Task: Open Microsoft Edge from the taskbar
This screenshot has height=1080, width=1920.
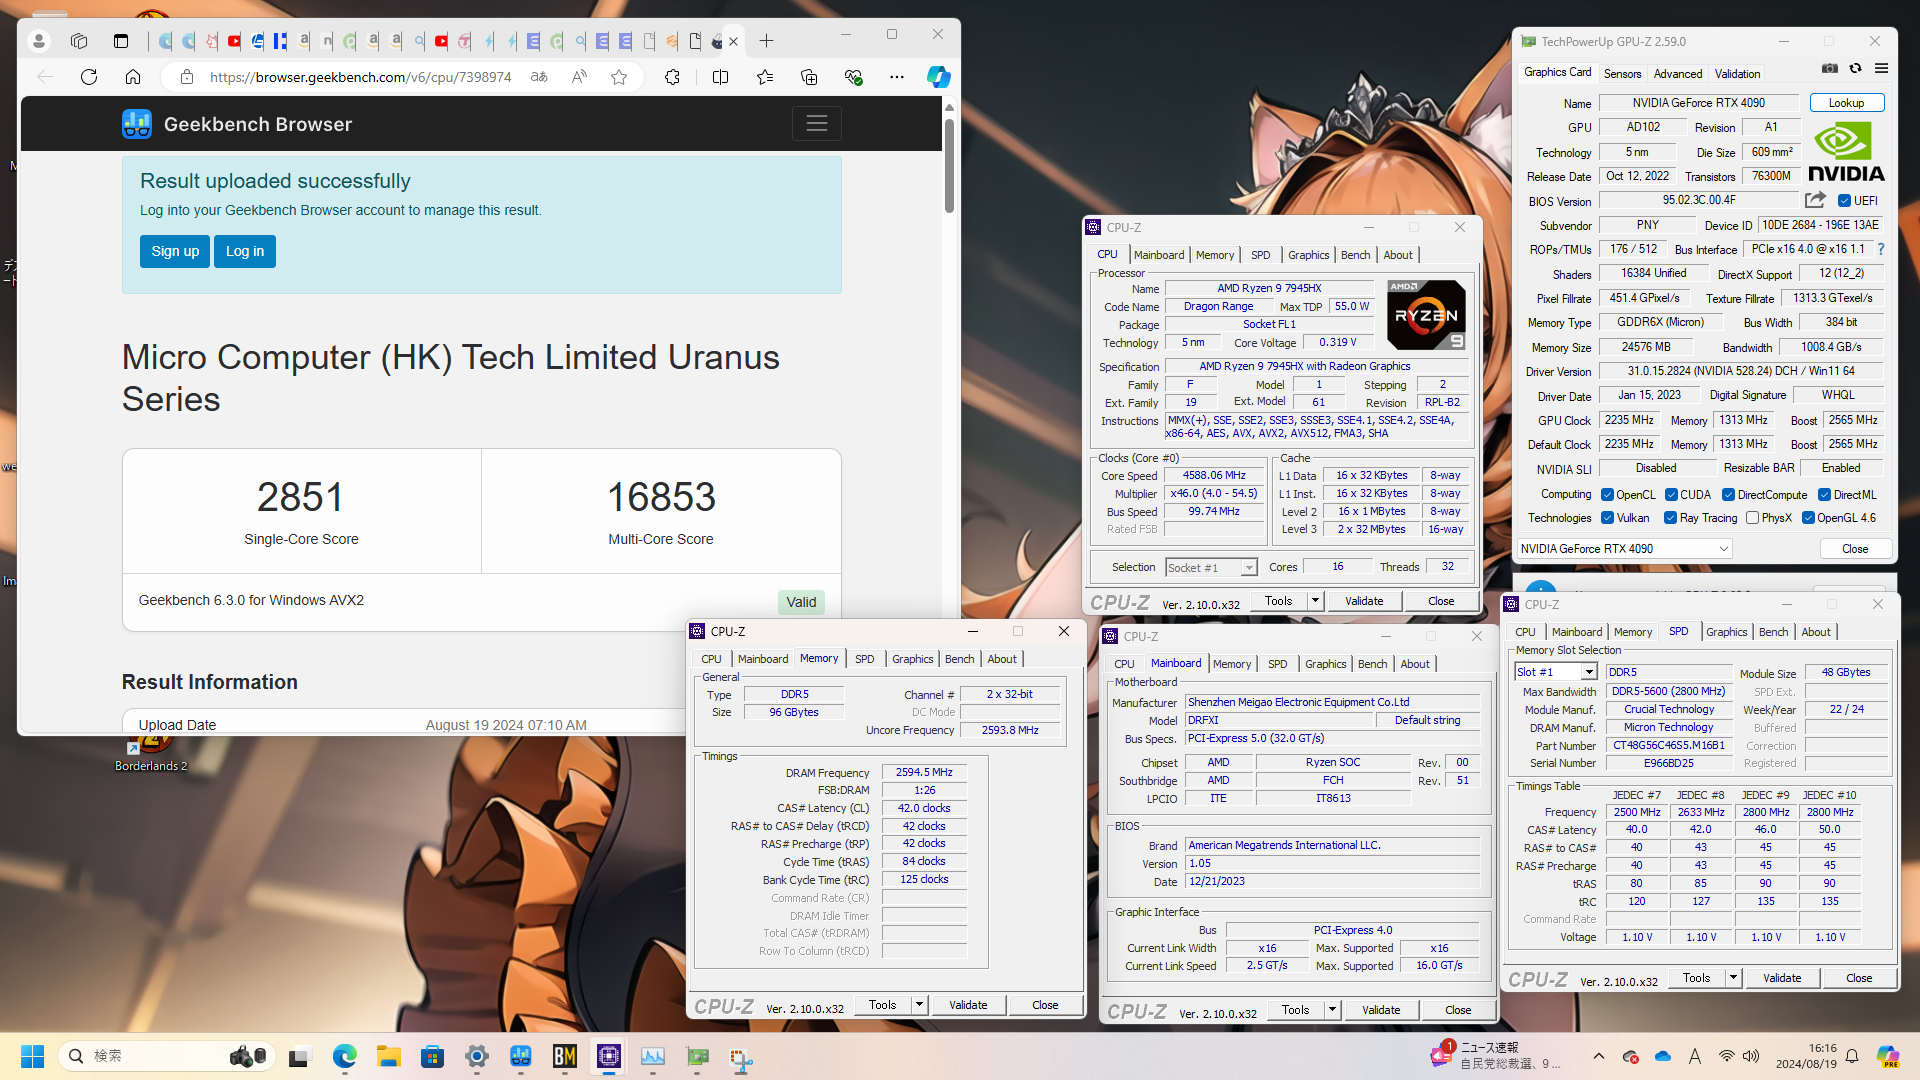Action: tap(344, 1056)
